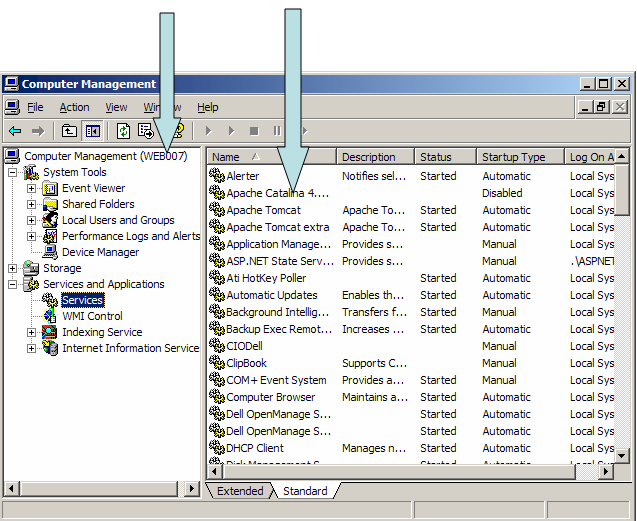The height and width of the screenshot is (521, 637).
Task: Click the WMI Control icon
Action: coord(50,316)
